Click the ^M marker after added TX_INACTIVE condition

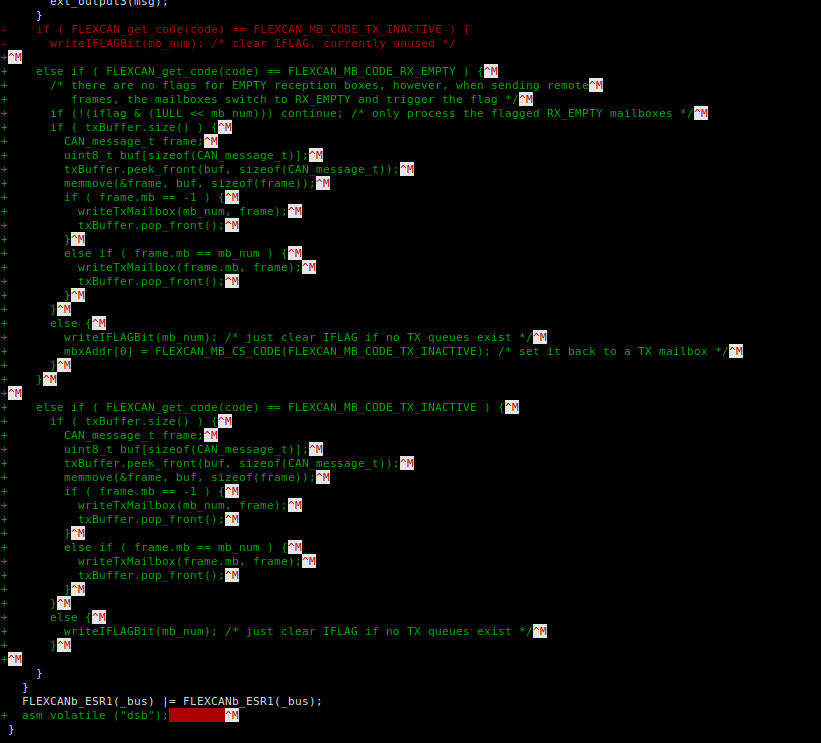511,407
